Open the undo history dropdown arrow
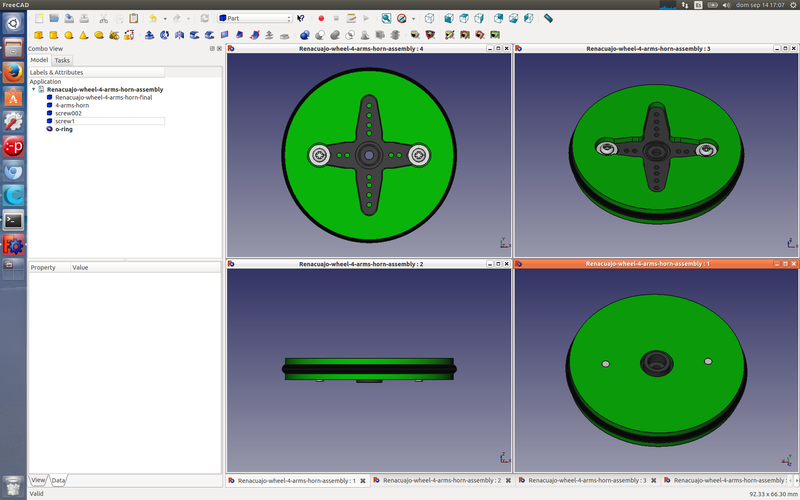 [x=164, y=18]
